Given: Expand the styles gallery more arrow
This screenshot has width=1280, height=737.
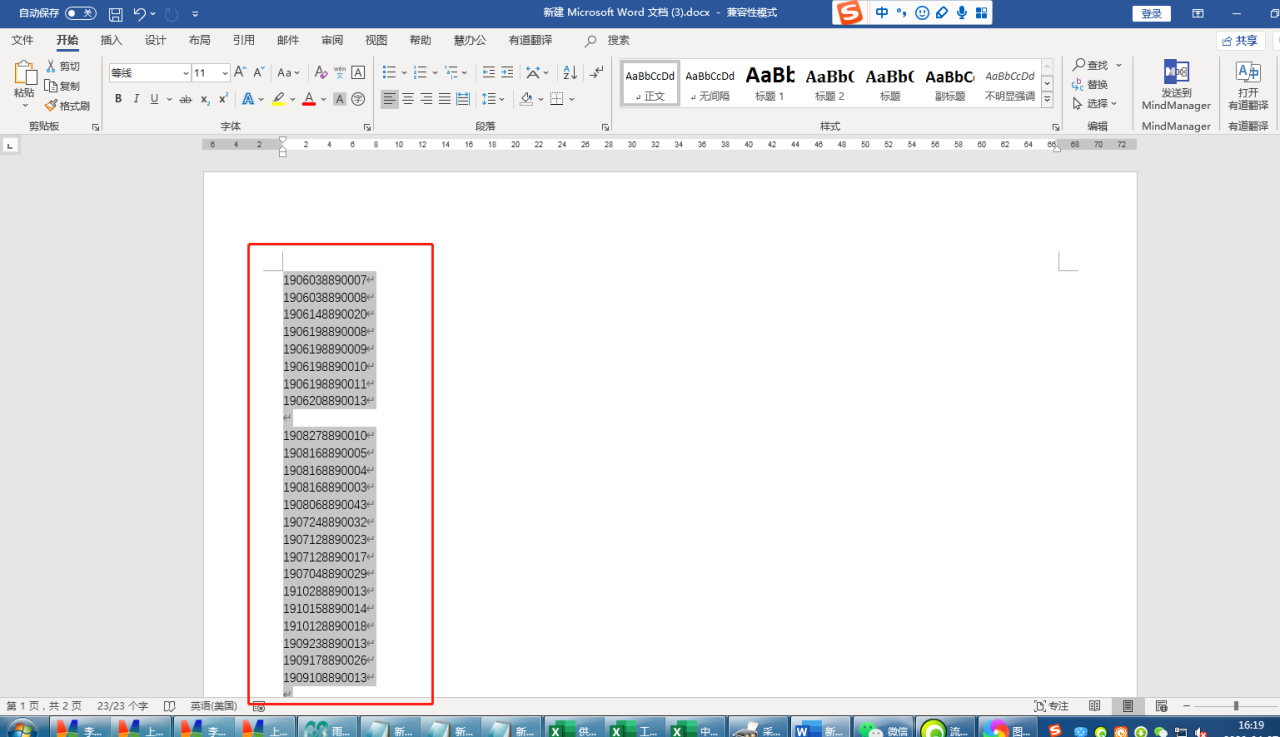Looking at the screenshot, I should [x=1047, y=100].
